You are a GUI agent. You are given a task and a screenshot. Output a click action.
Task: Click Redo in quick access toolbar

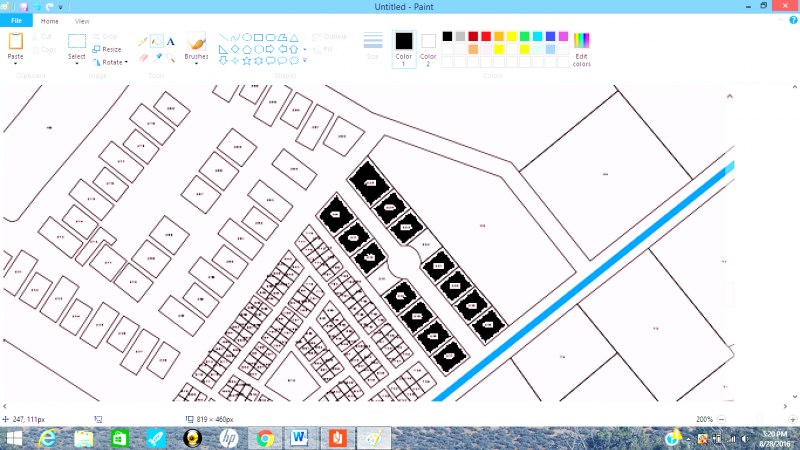coord(49,7)
